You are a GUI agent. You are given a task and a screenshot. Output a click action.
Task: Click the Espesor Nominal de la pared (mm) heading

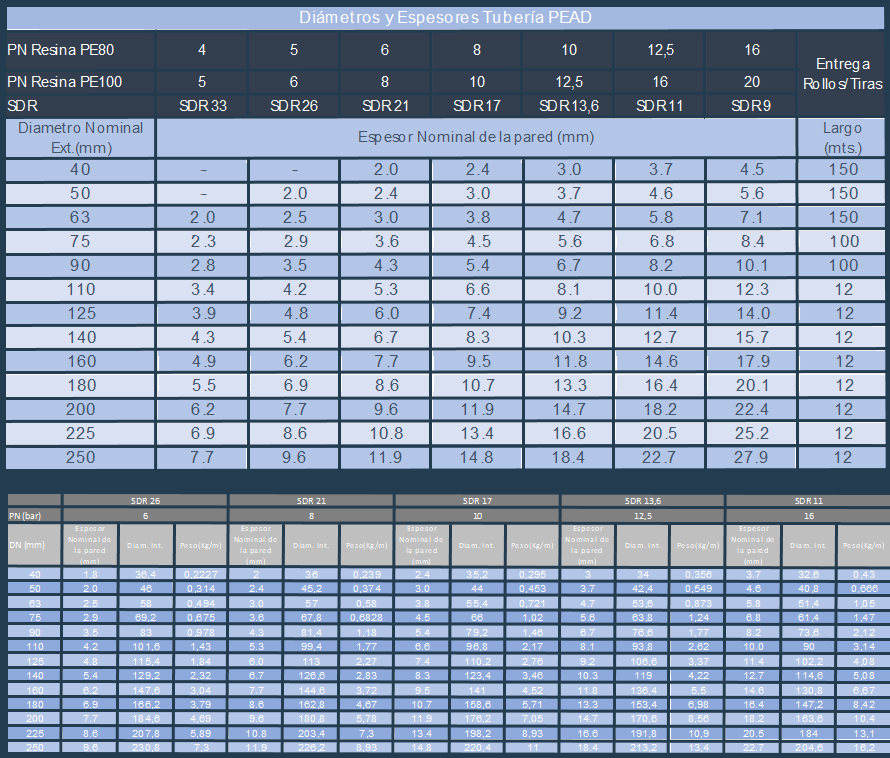(476, 136)
